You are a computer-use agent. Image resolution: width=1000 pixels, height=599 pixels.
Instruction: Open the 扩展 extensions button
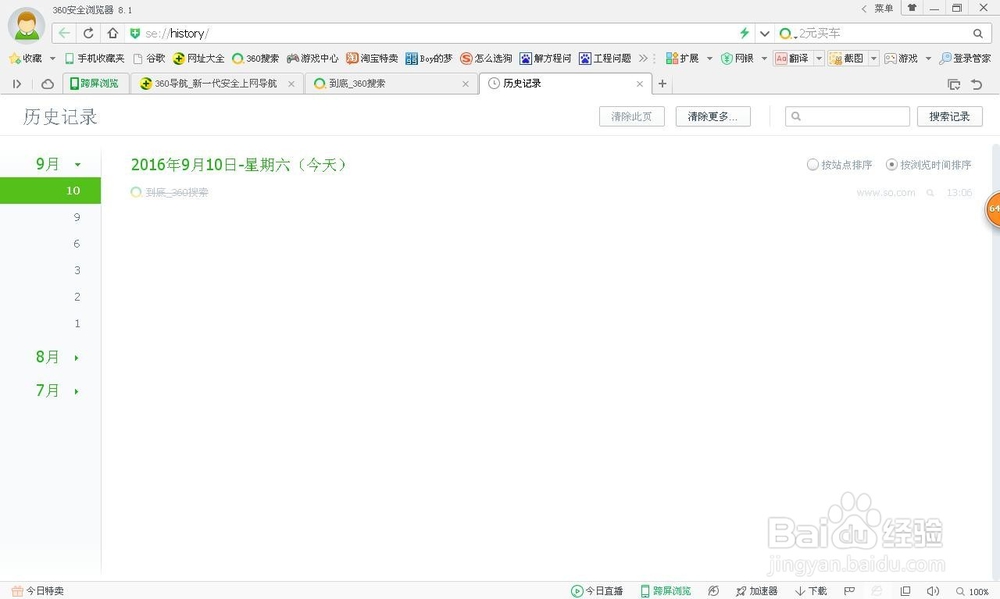682,58
